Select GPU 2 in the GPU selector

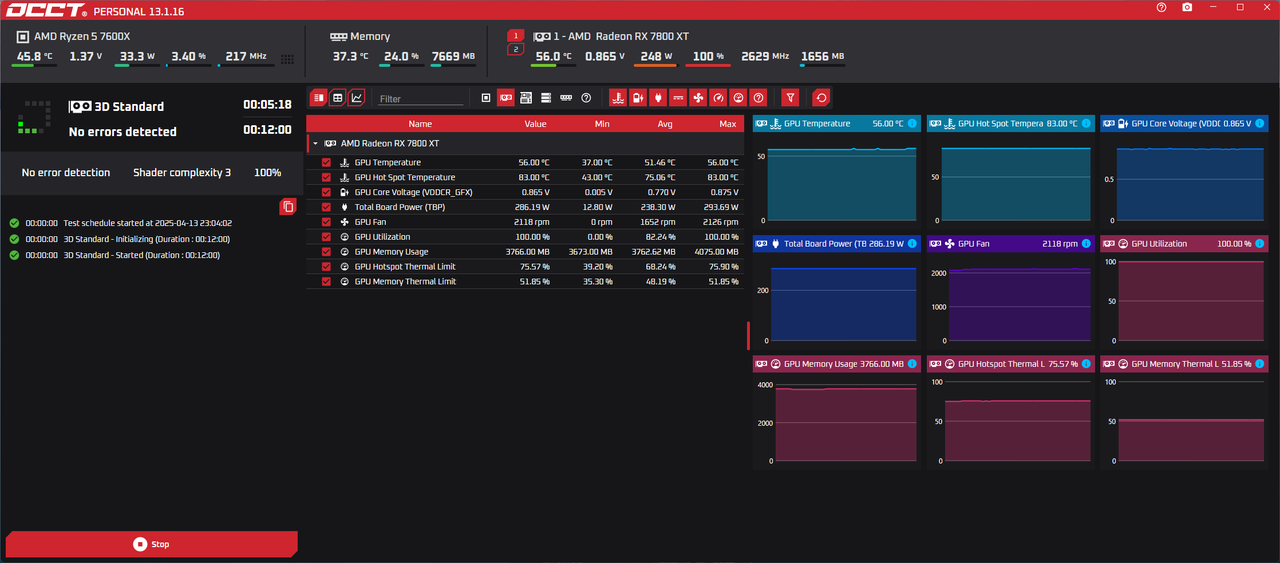pos(516,49)
